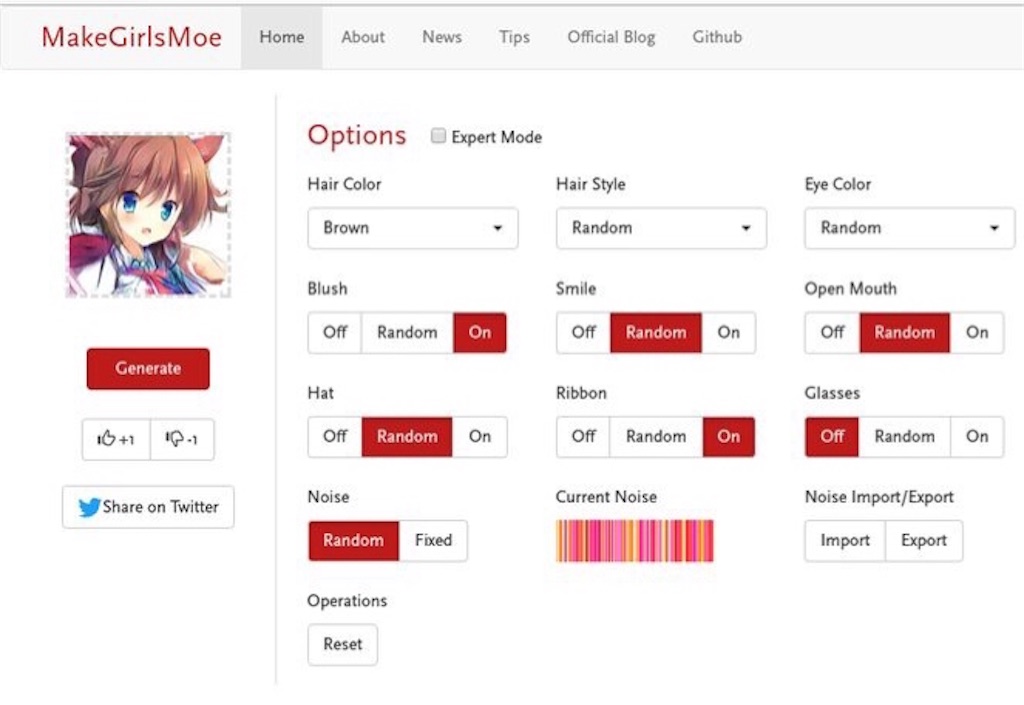Open the News page
The image size is (1024, 705).
click(441, 37)
